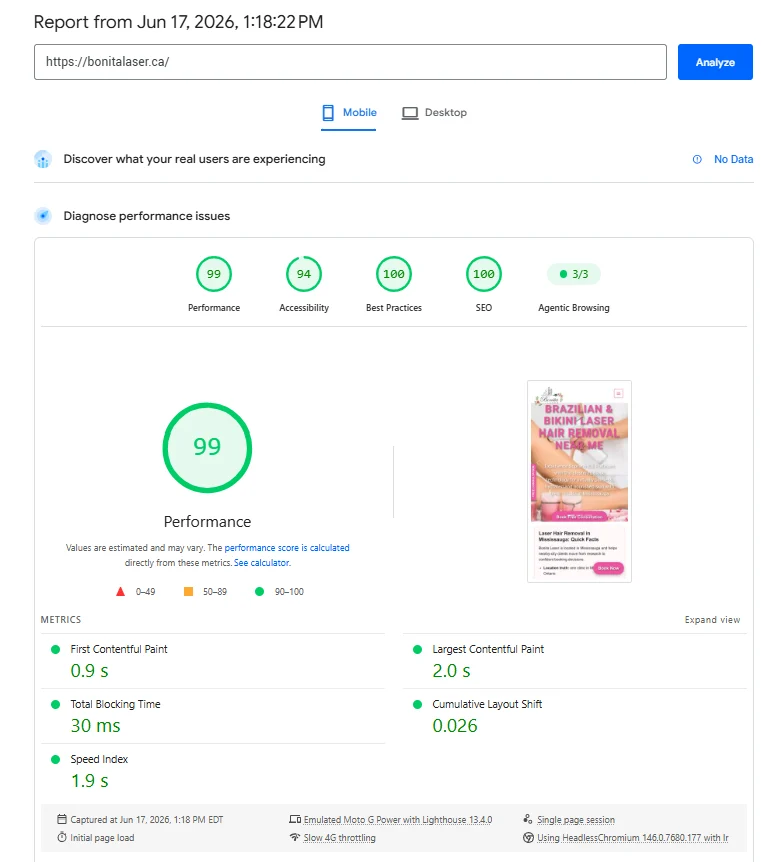Click the orange square 50–89 legend icon
The width and height of the screenshot is (776, 862).
click(x=188, y=592)
